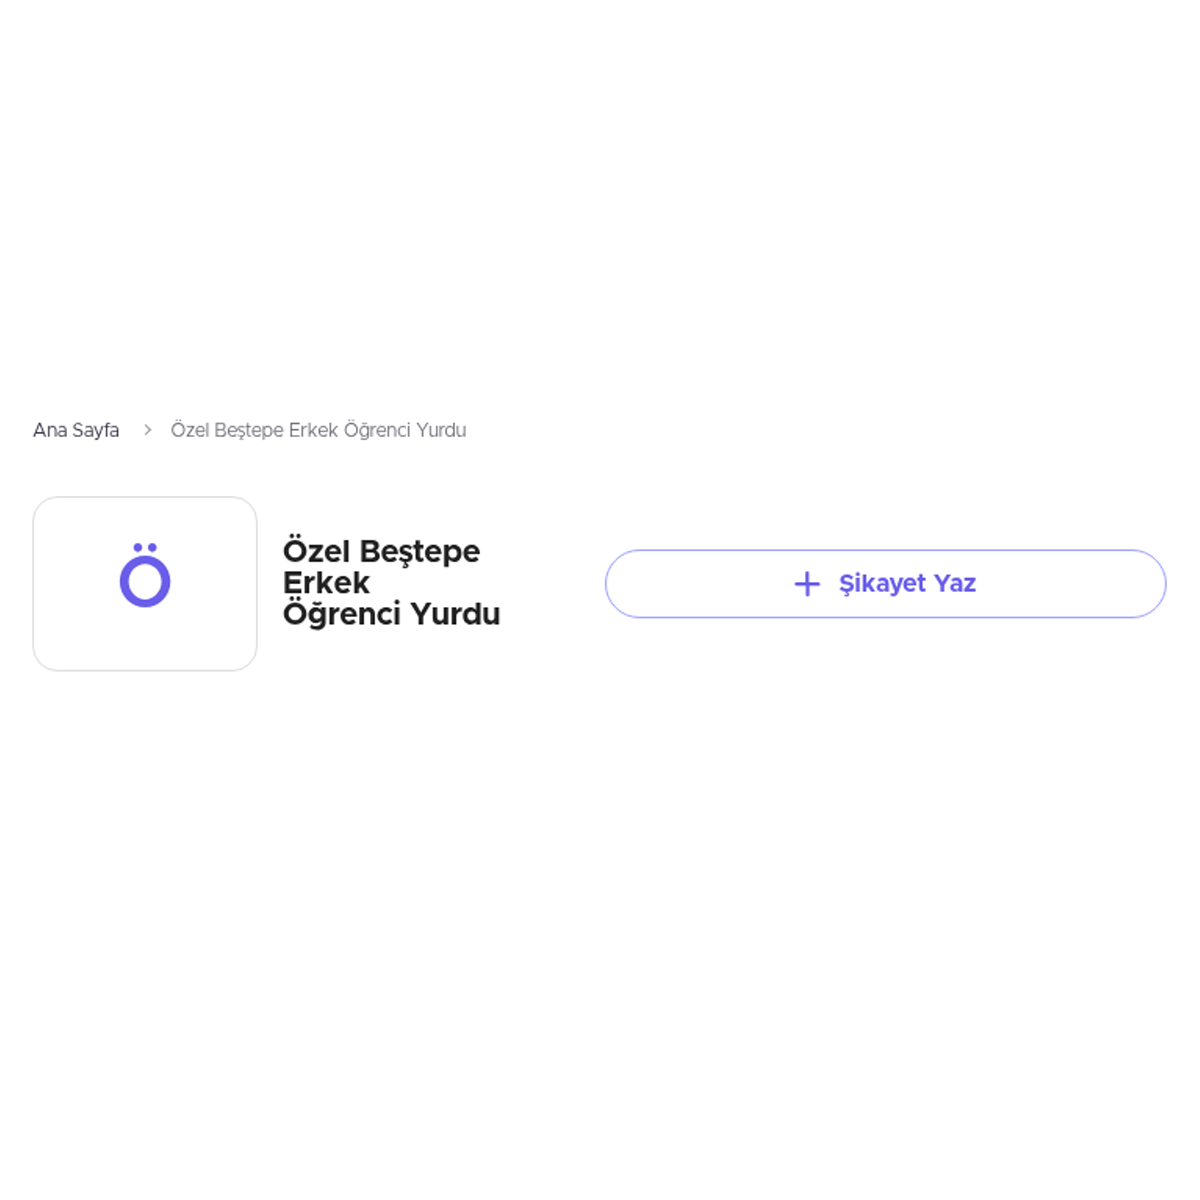Write a complaint using Şikayet Yaz

pos(885,584)
